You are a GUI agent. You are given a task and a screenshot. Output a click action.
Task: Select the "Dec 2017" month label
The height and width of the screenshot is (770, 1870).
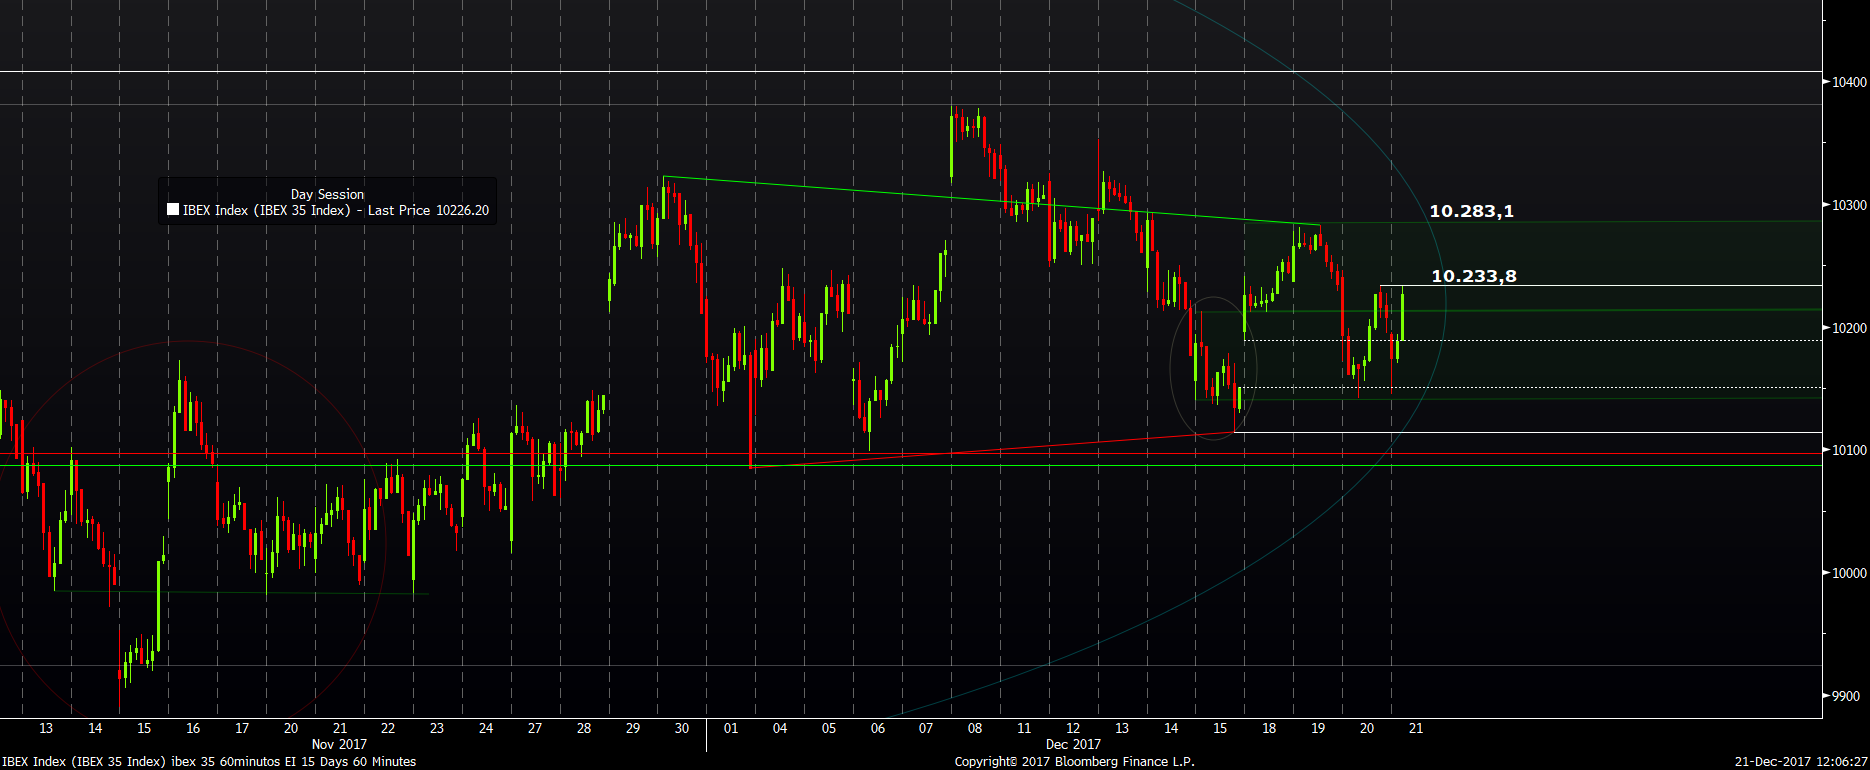click(x=1073, y=744)
